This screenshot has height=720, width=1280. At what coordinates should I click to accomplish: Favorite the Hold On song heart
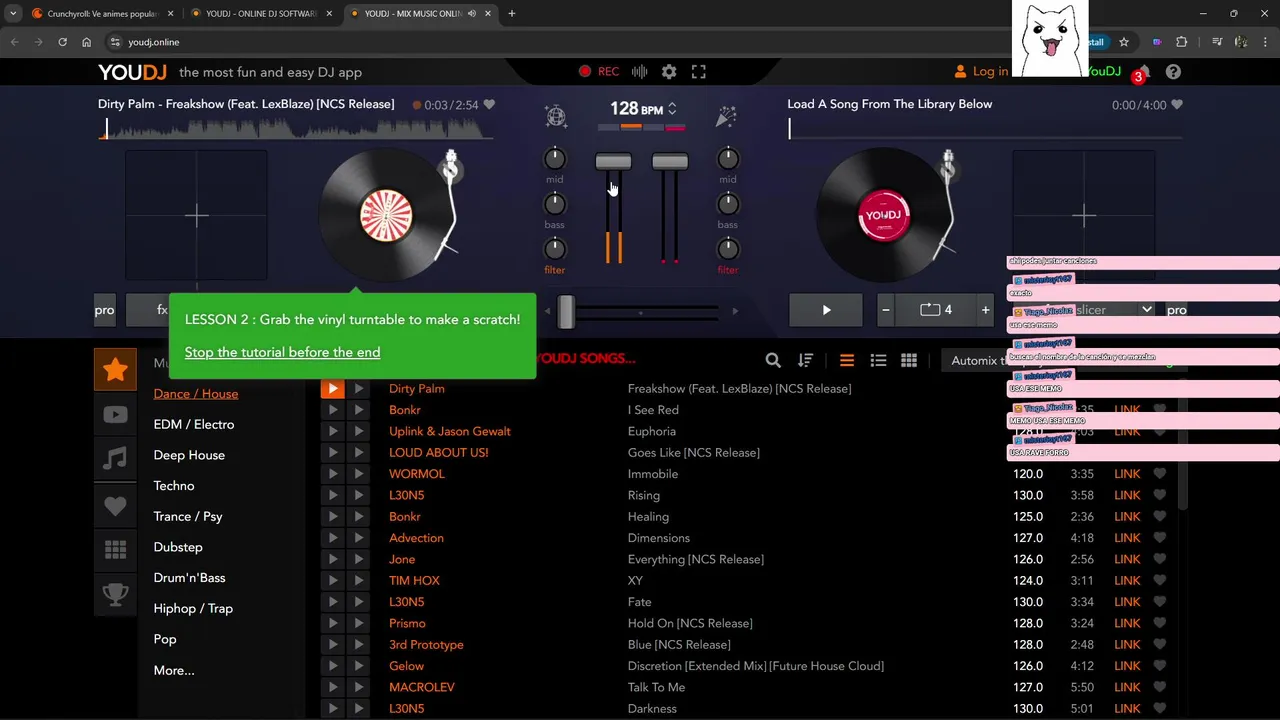(1160, 623)
